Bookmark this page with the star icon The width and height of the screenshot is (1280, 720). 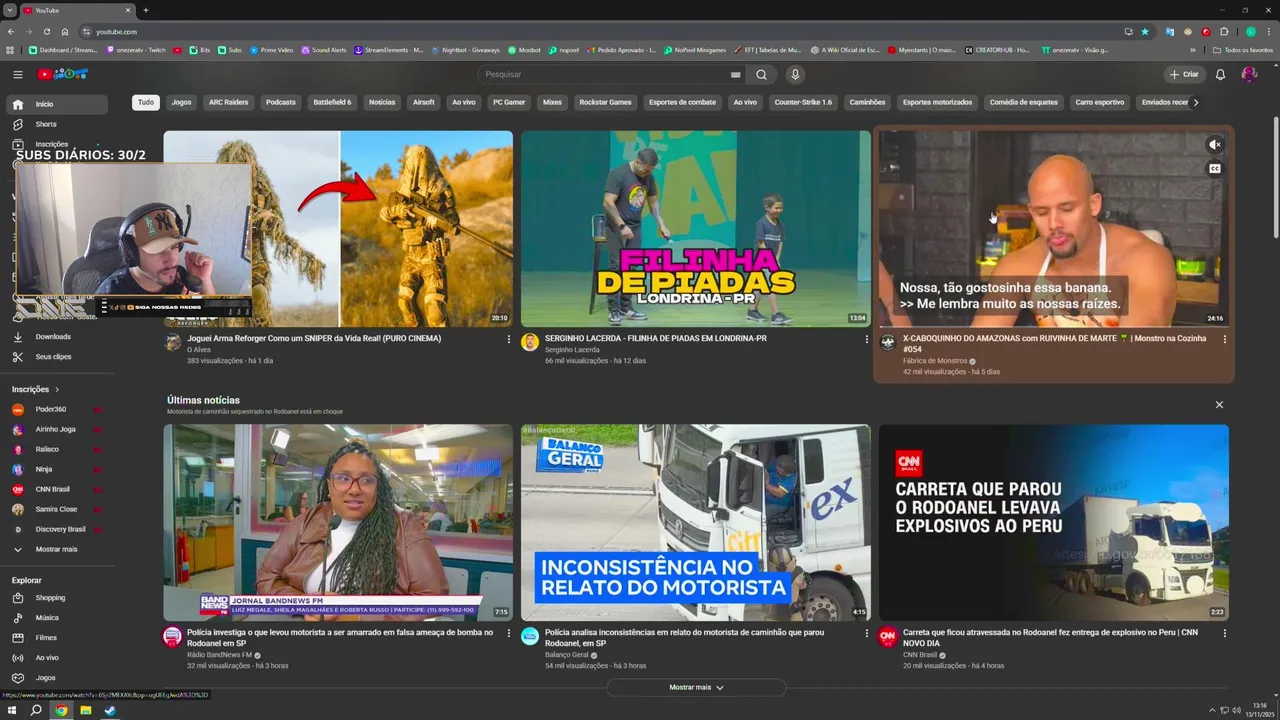click(x=1145, y=31)
